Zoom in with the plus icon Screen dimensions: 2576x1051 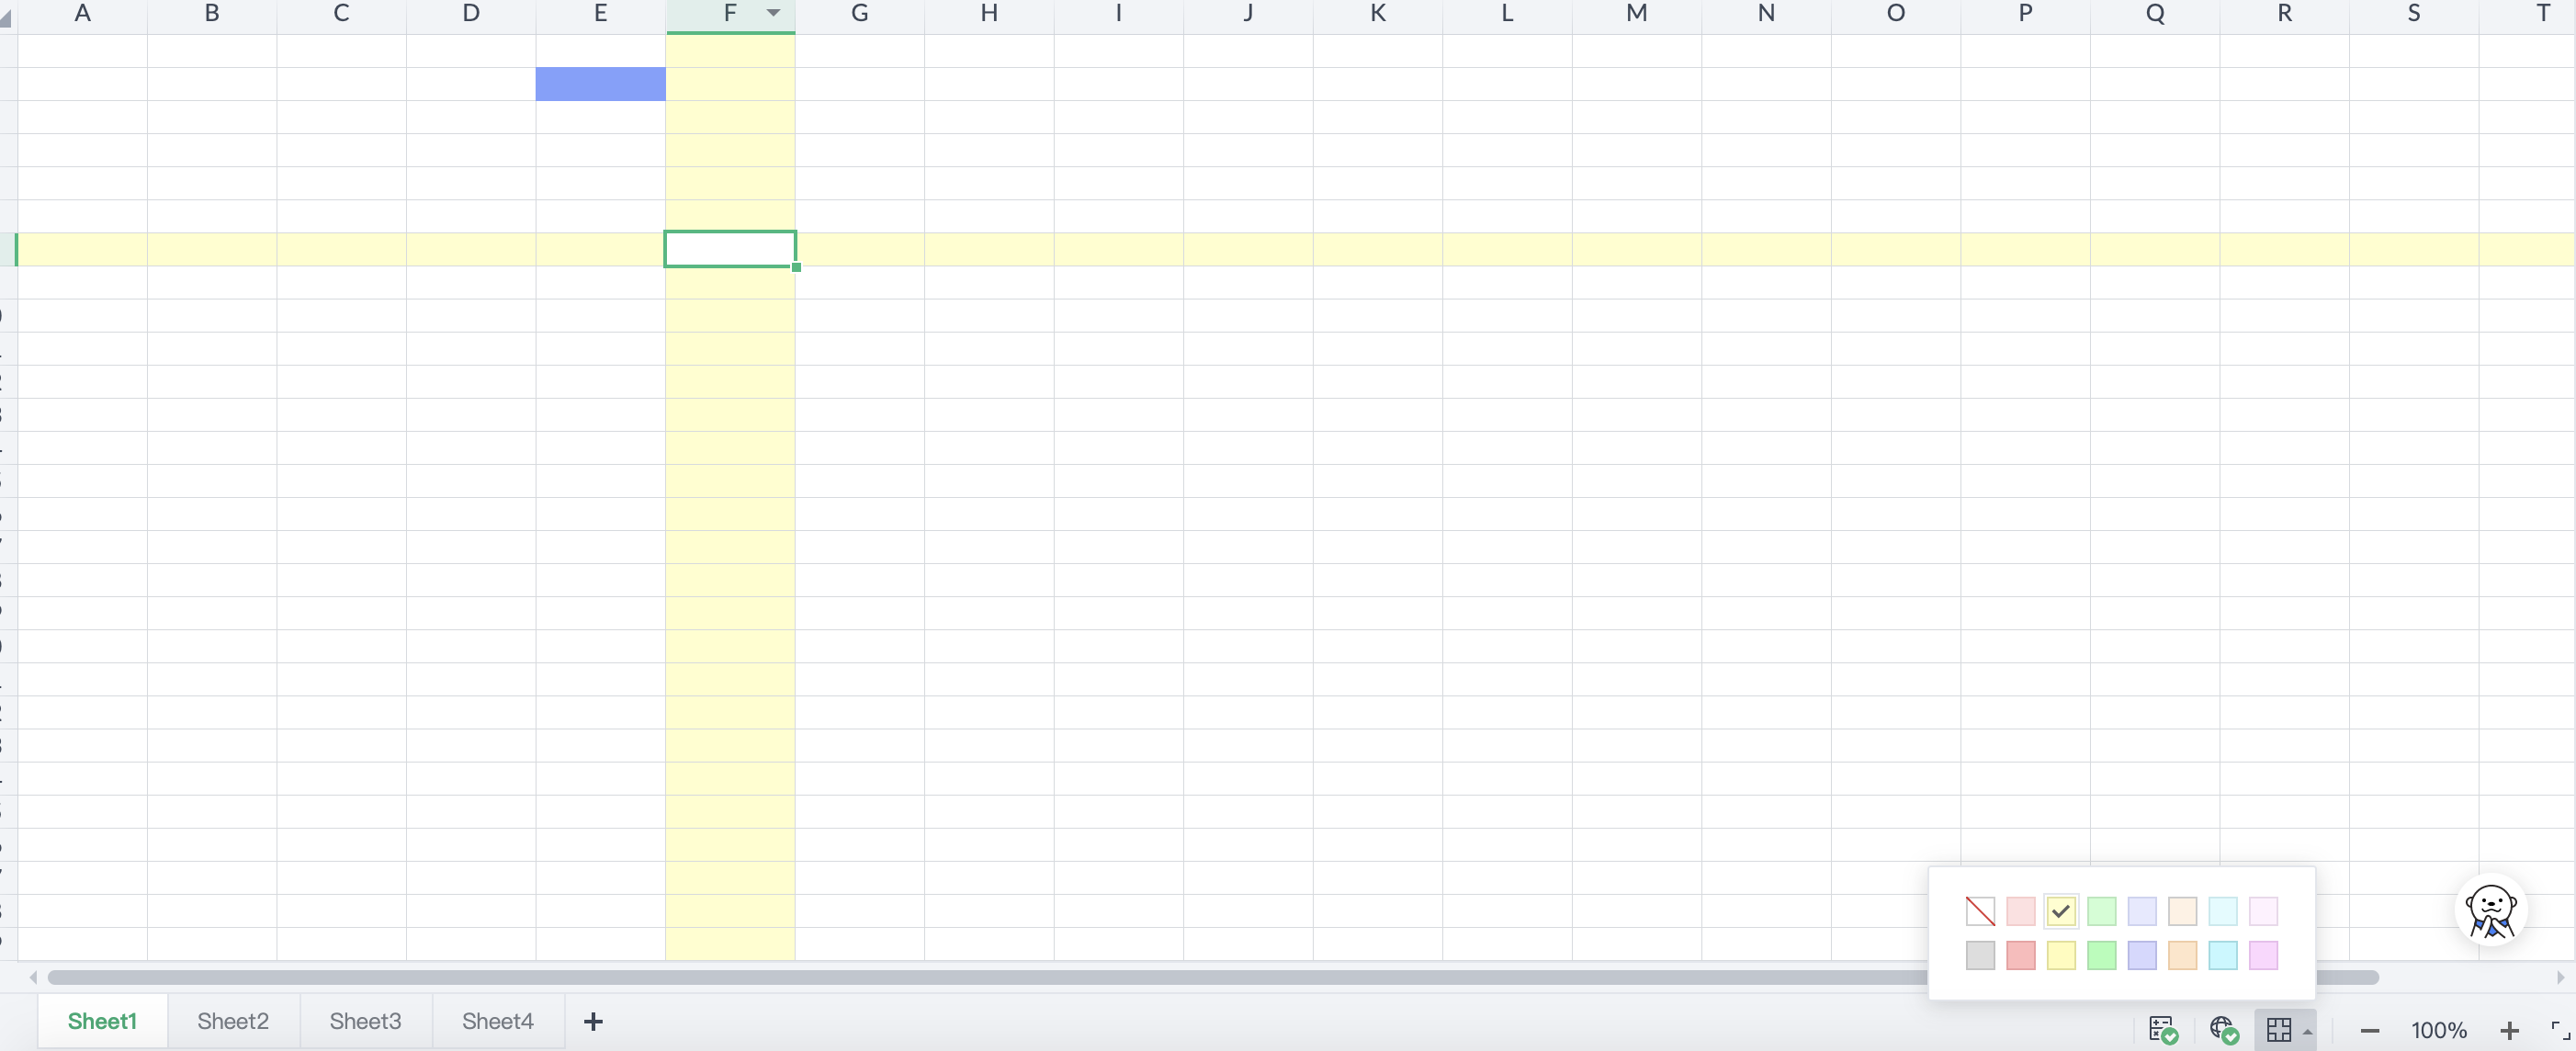(x=2510, y=1030)
